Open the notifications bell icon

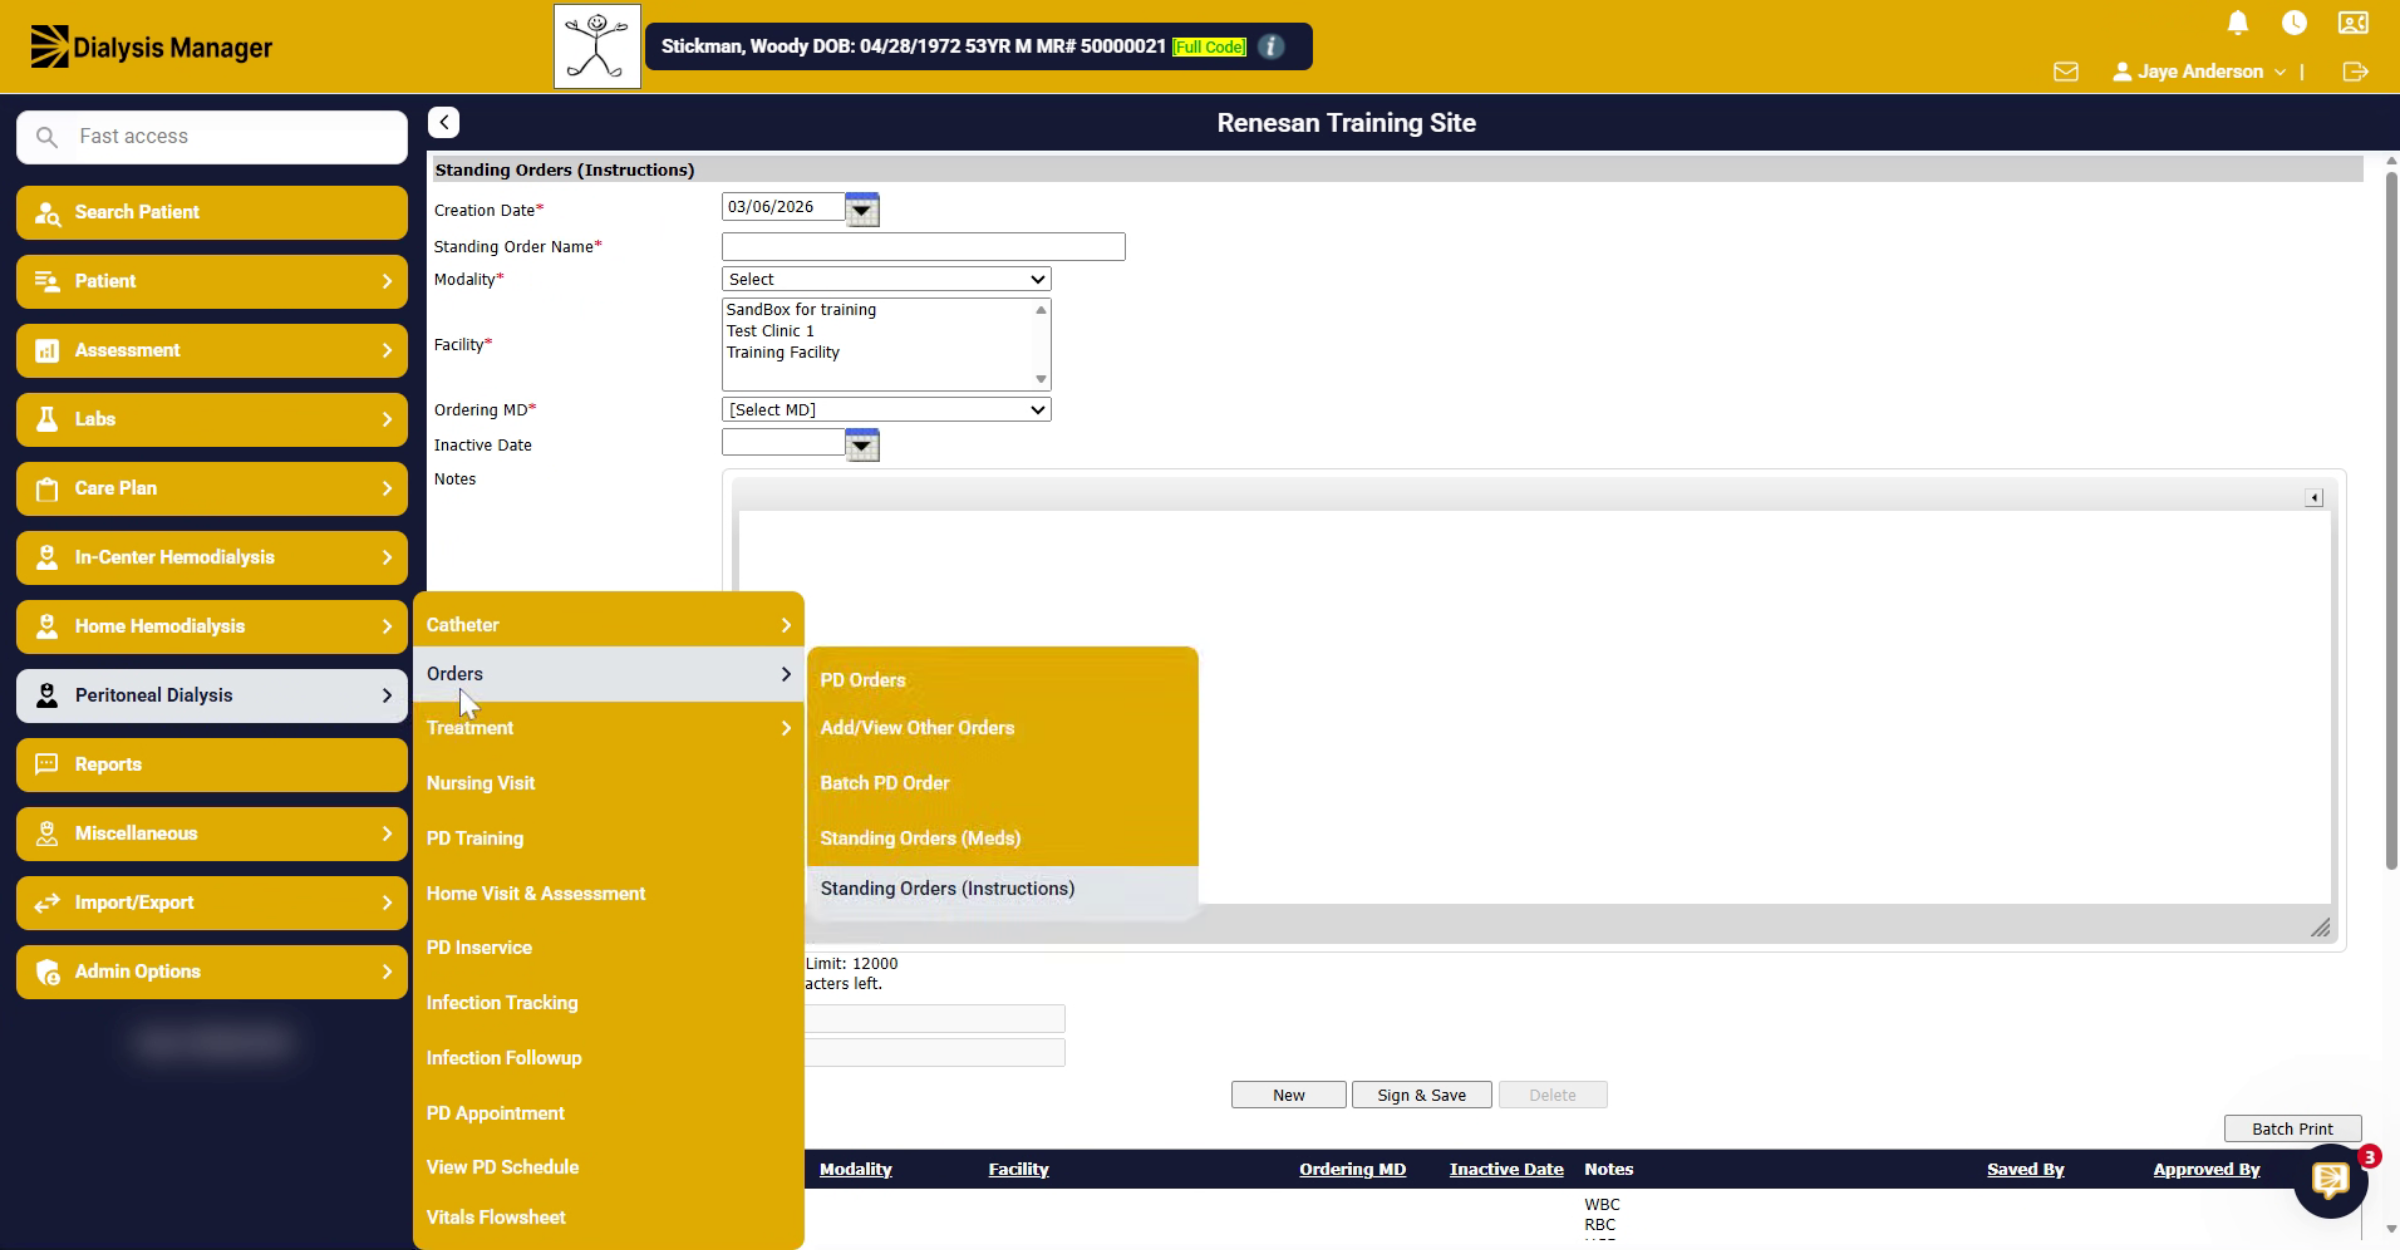point(2238,23)
